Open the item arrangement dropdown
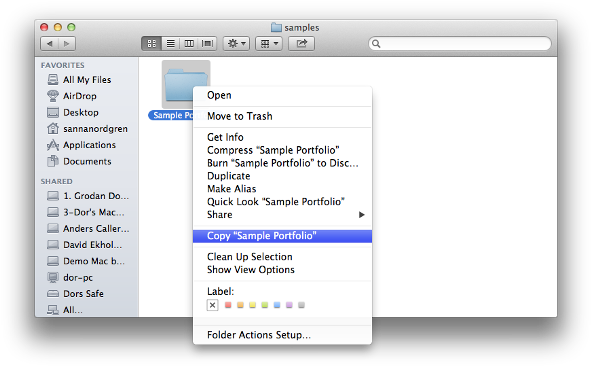This screenshot has height=366, width=591. click(269, 44)
